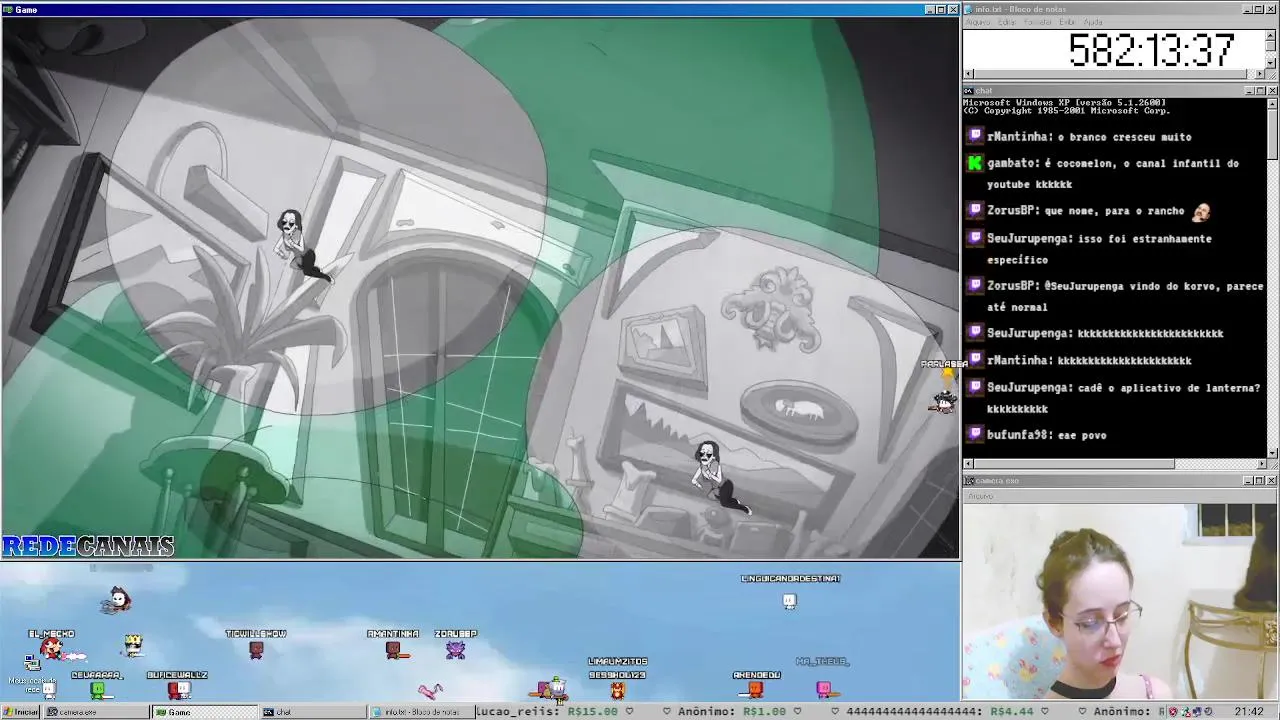Open the Arquivo menu in Notepad
Image resolution: width=1280 pixels, height=720 pixels.
977,22
